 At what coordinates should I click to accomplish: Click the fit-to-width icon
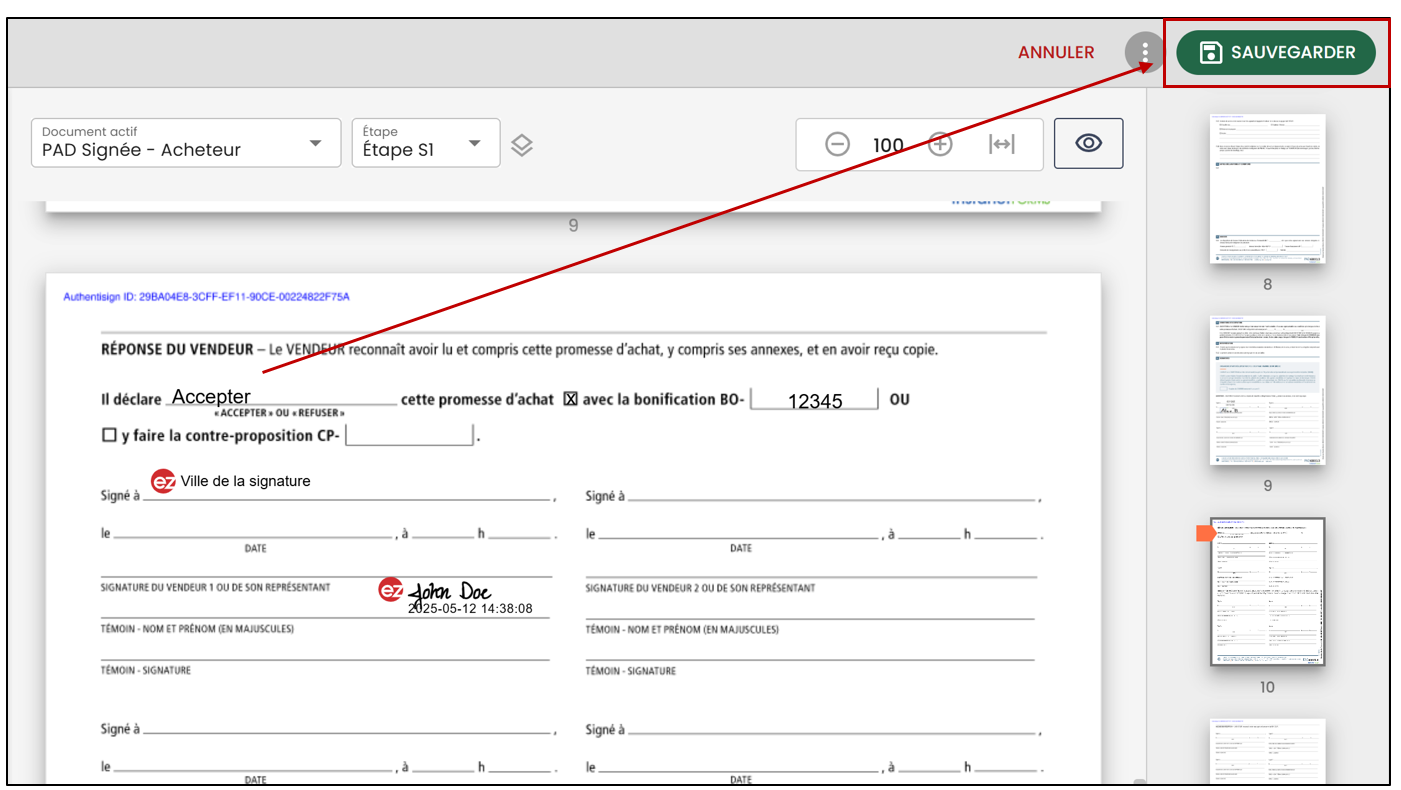coord(1001,144)
